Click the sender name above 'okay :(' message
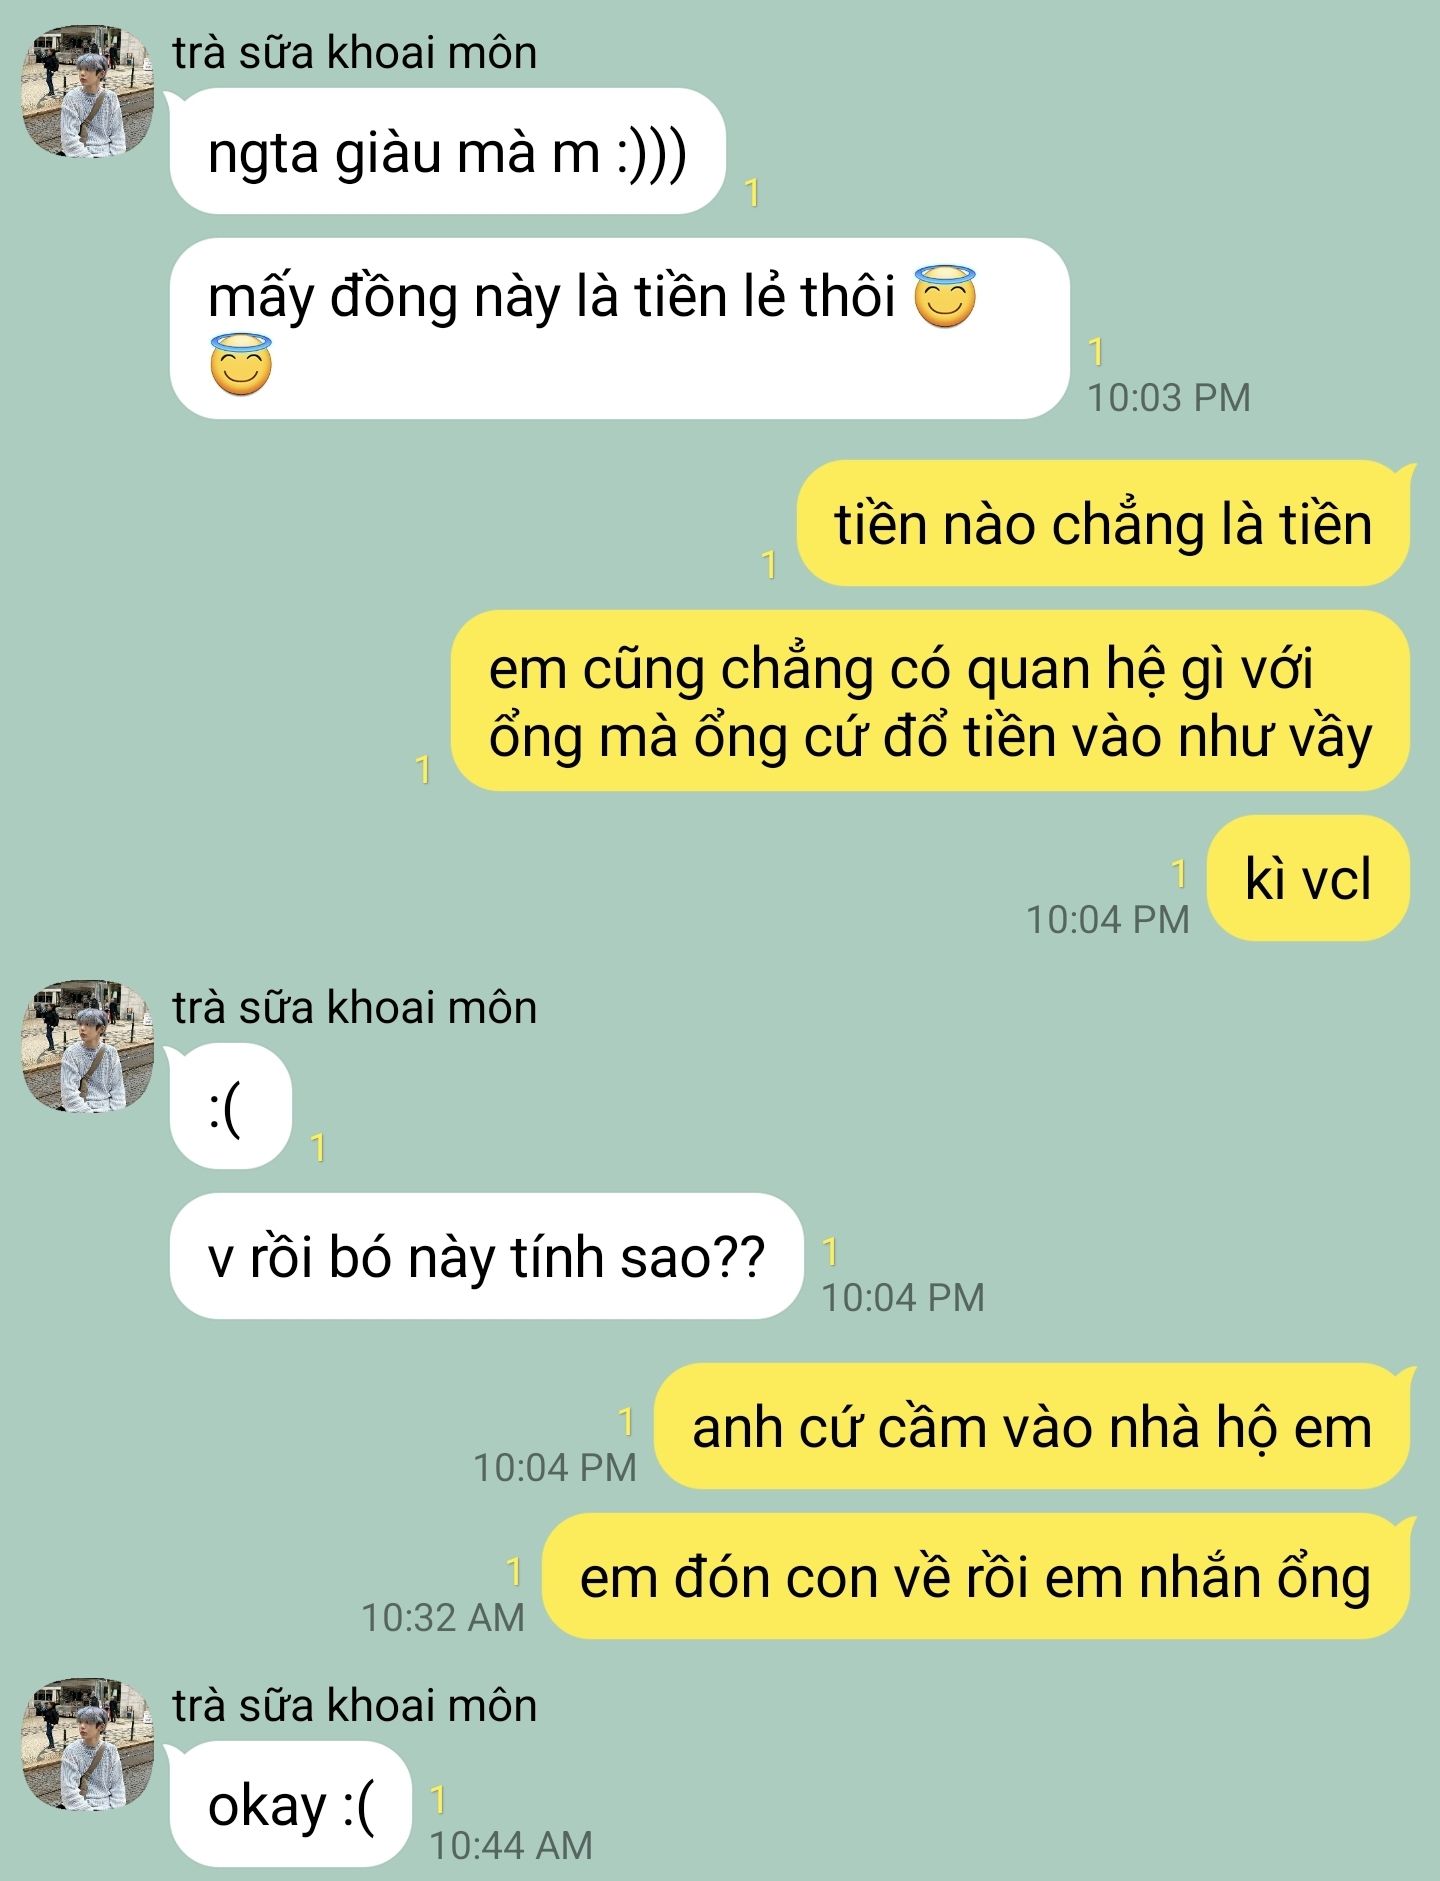 click(355, 1704)
